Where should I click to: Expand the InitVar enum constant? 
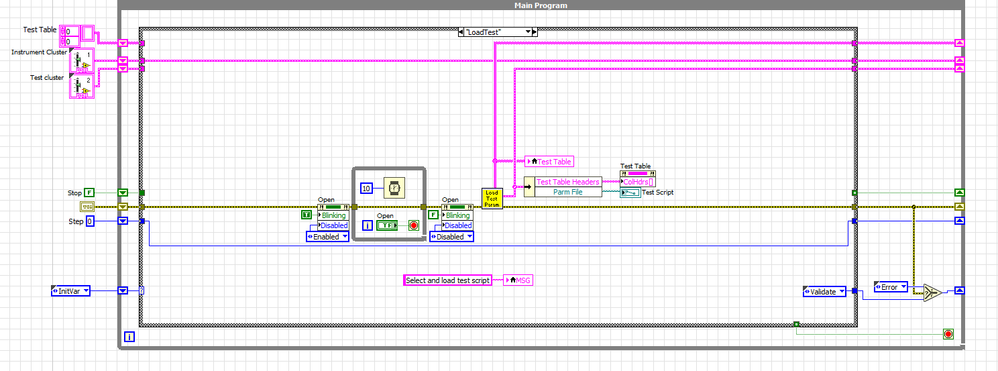point(71,291)
